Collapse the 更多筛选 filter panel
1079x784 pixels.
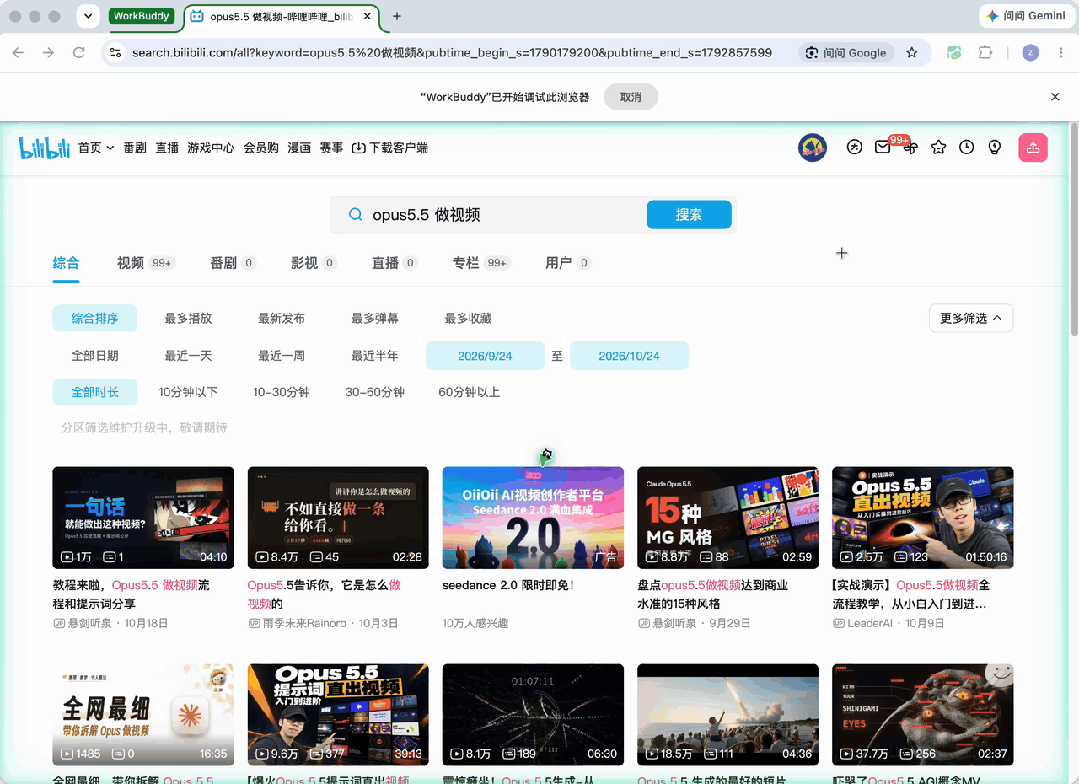point(971,318)
